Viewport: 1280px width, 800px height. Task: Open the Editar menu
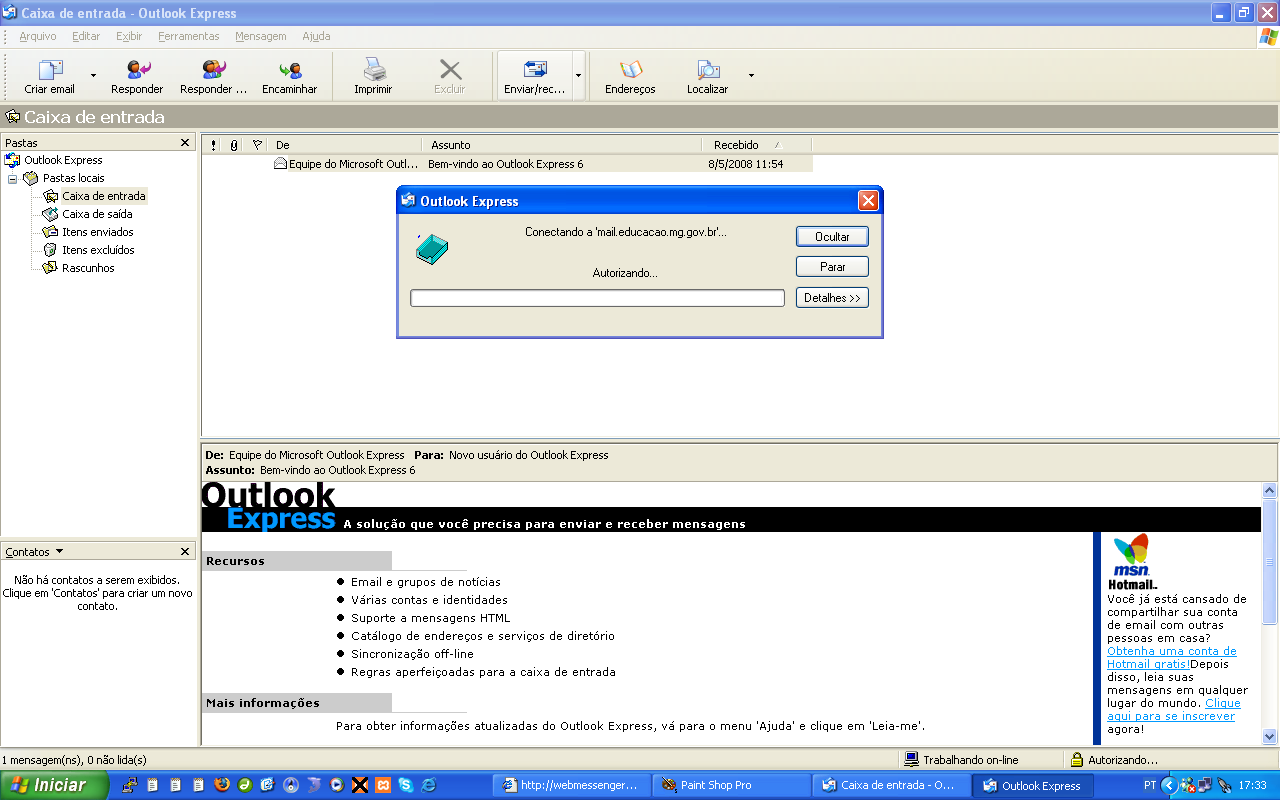click(x=86, y=36)
